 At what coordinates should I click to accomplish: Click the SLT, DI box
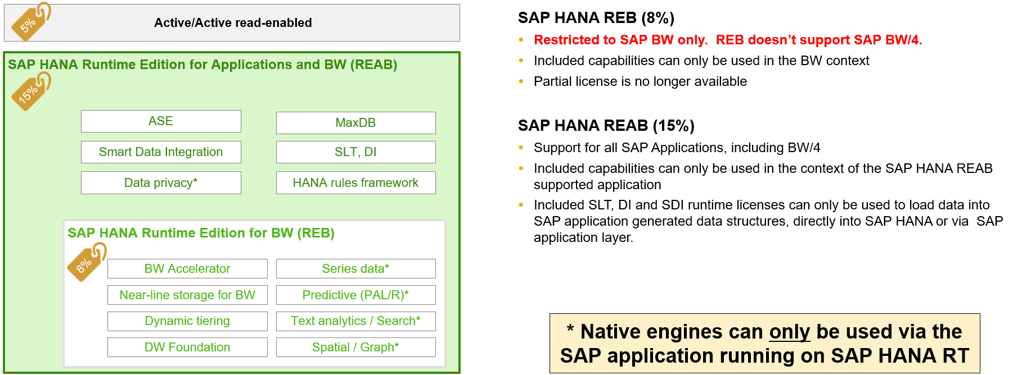(356, 153)
